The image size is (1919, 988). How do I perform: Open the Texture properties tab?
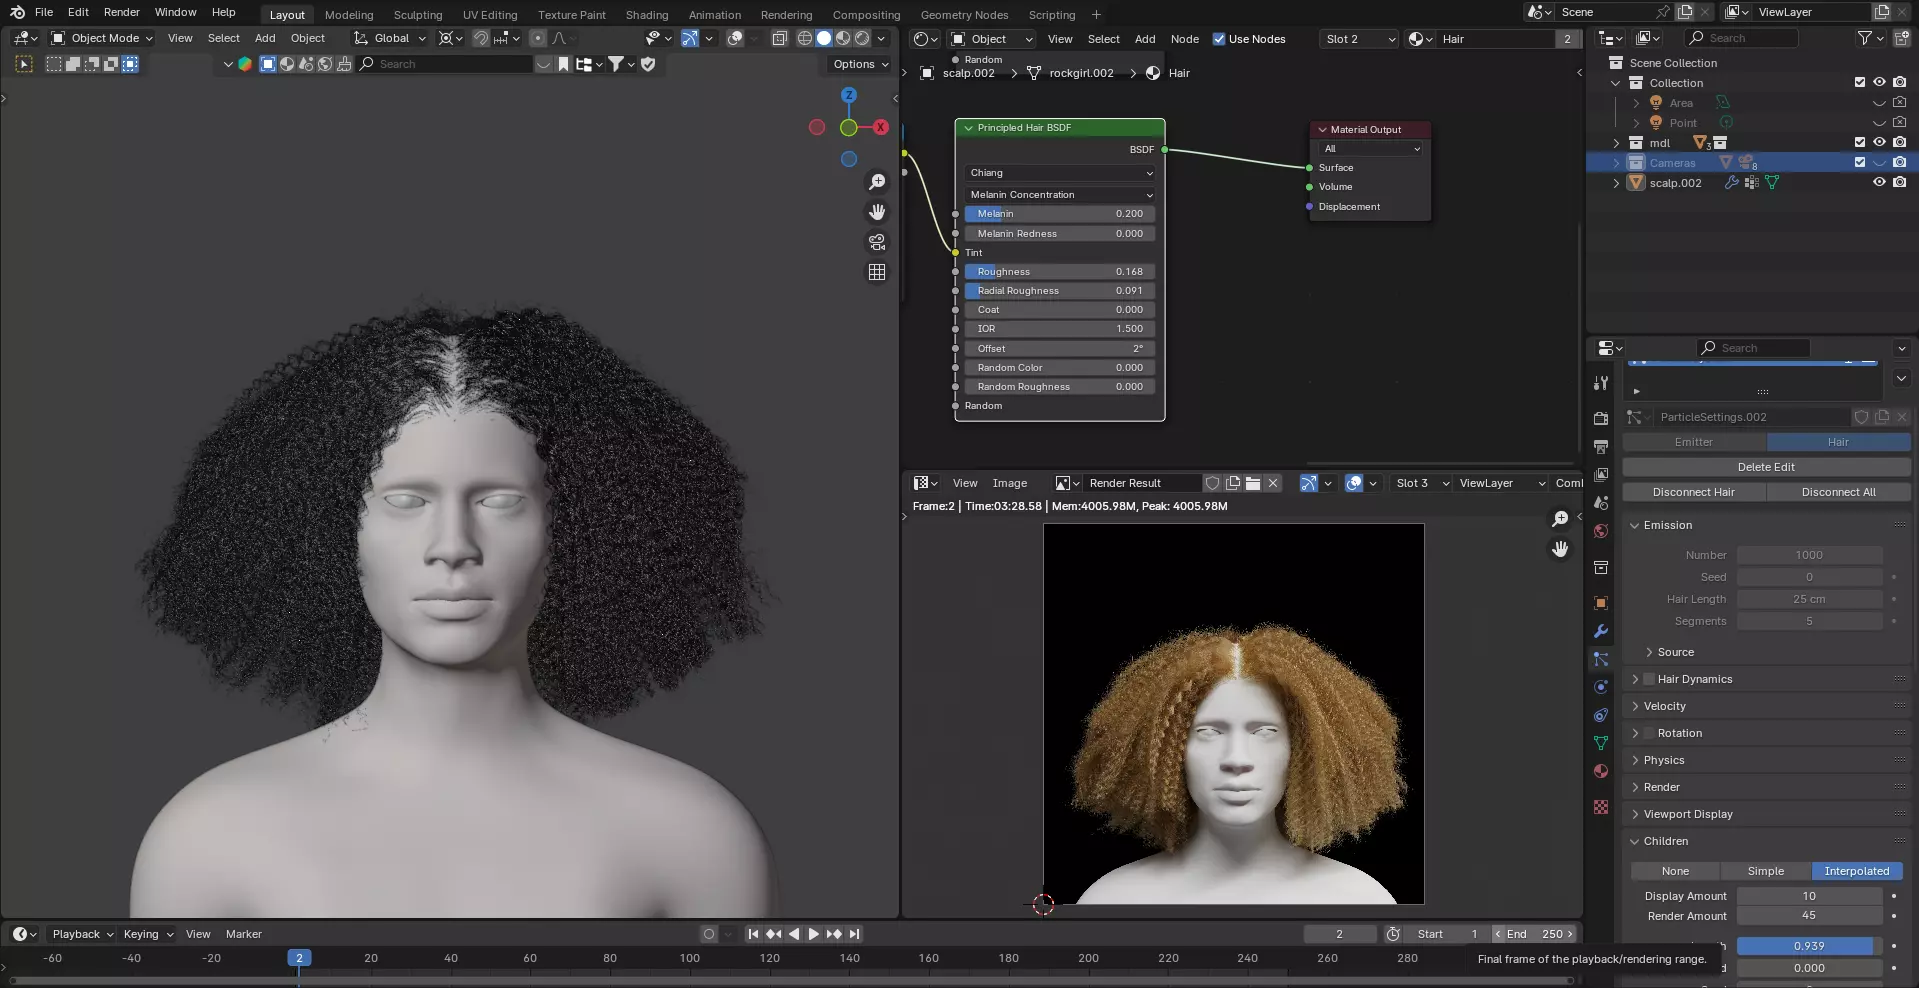[1601, 807]
